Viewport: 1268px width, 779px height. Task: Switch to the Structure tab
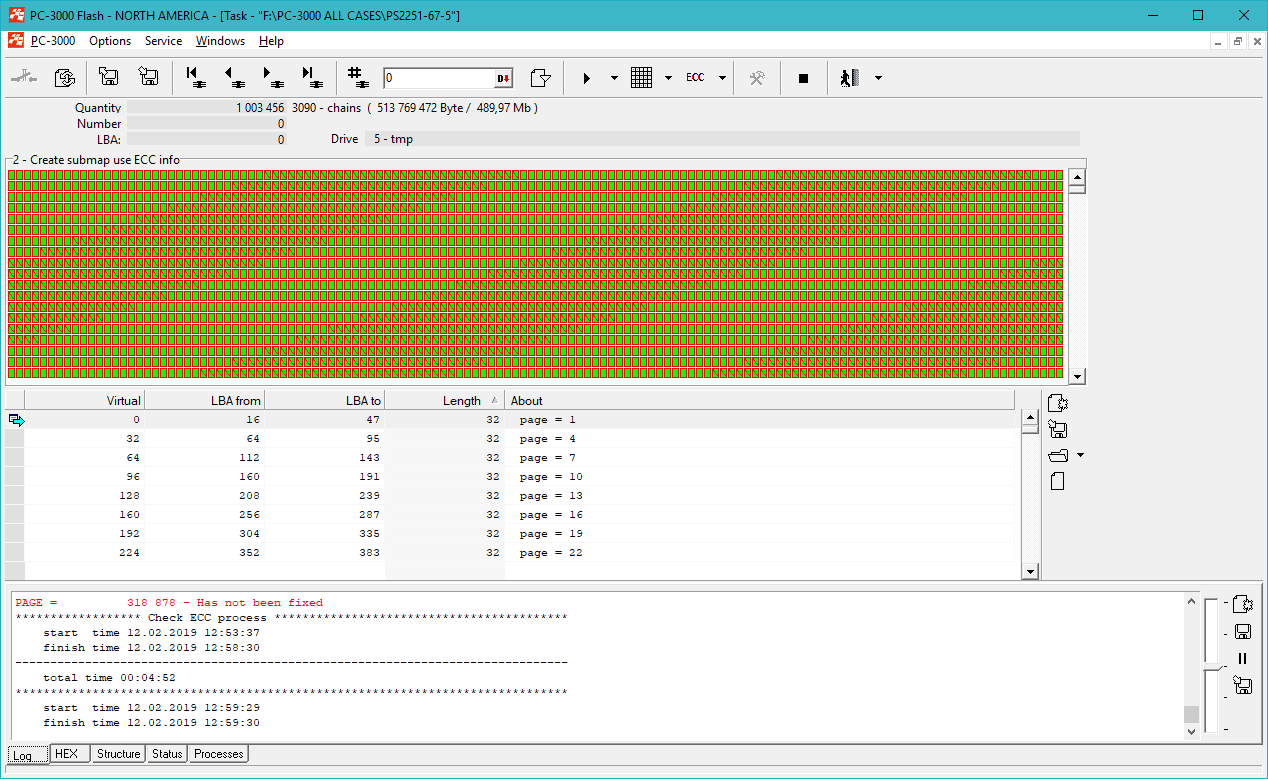tap(118, 754)
